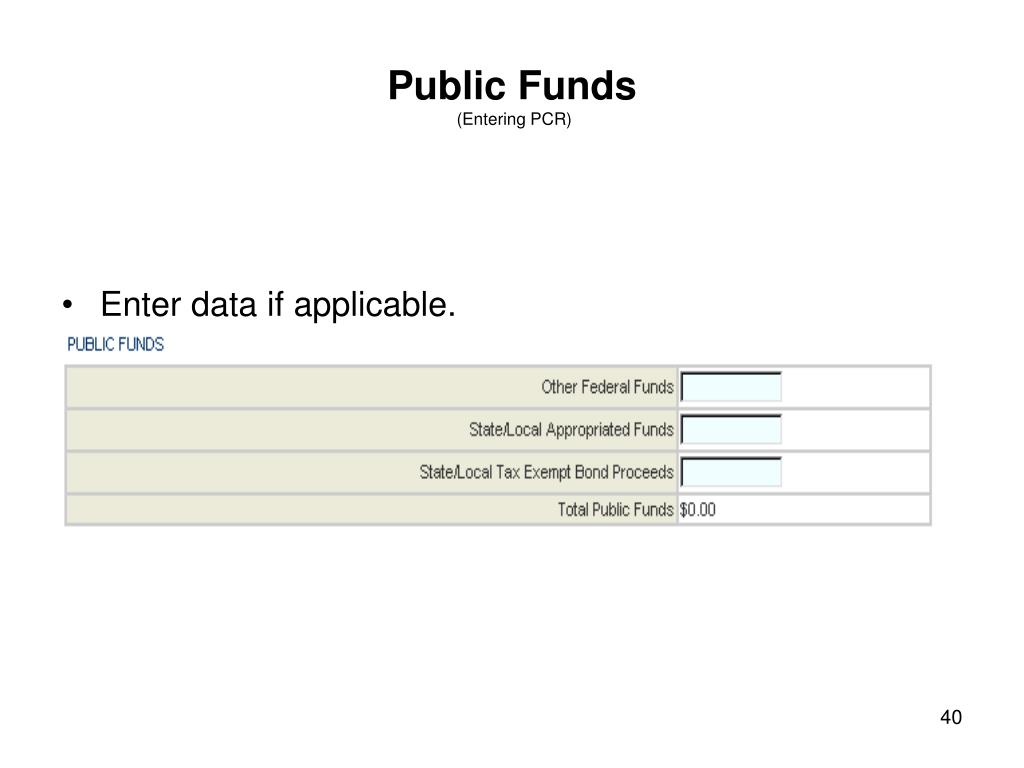Focus the State/Local Appropriated Funds text box
The image size is (1024, 768).
click(731, 430)
